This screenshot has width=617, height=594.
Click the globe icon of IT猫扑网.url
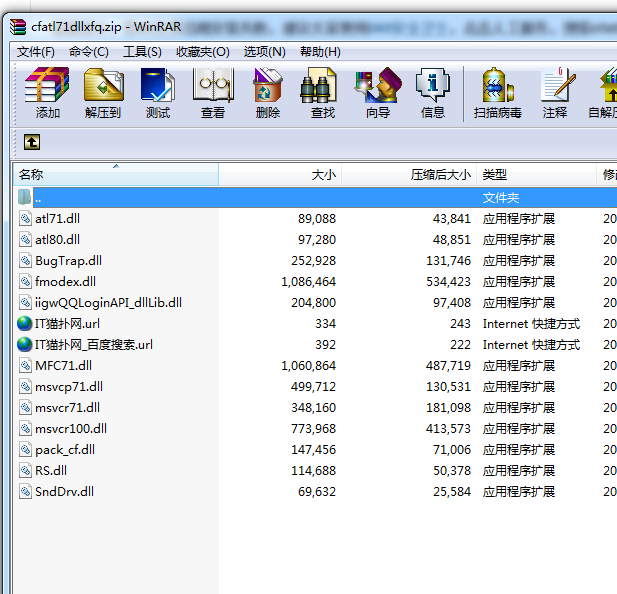(x=24, y=323)
